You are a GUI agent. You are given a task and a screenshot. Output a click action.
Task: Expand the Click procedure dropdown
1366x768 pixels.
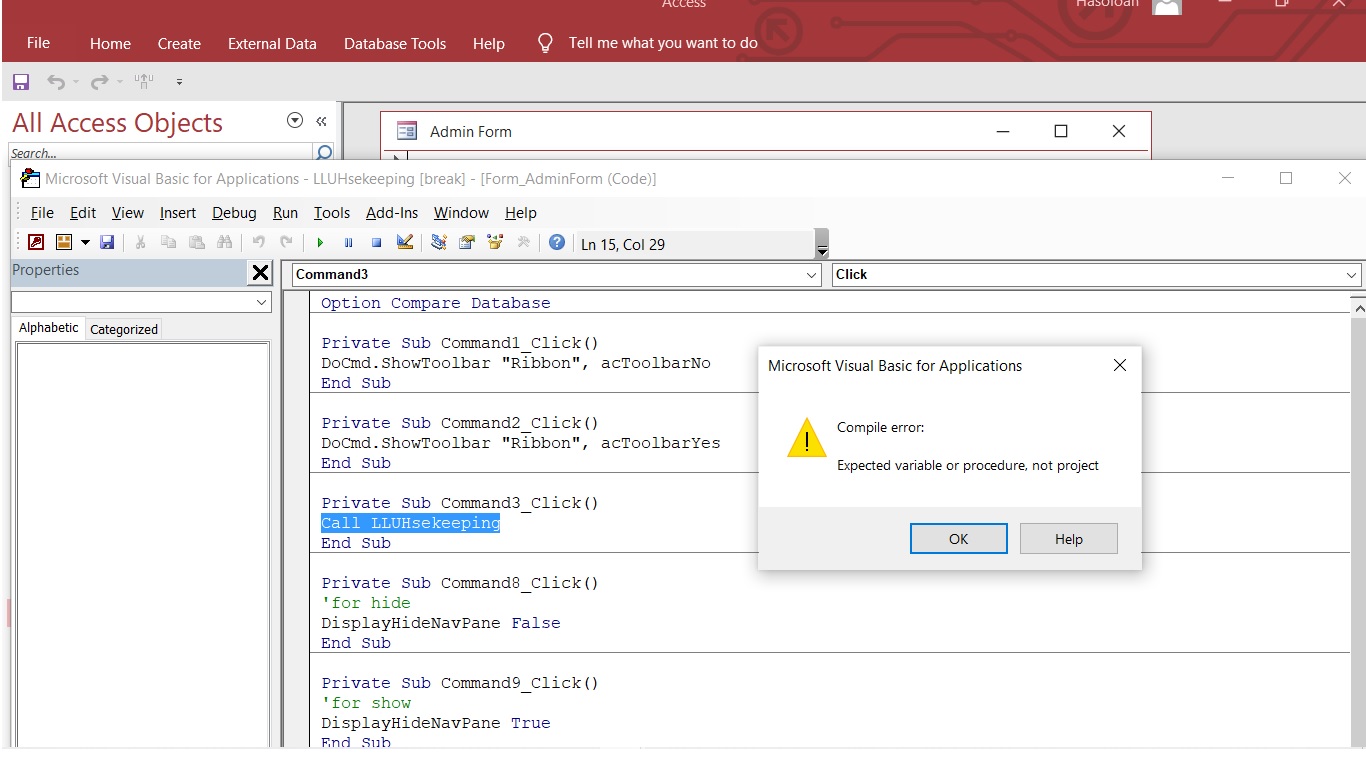pyautogui.click(x=1352, y=275)
